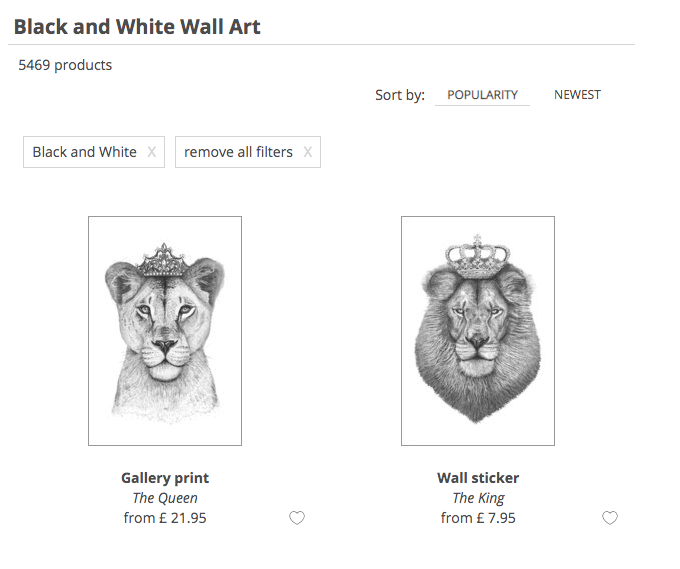Favorite The Queen gallery print heart icon
The height and width of the screenshot is (569, 680).
click(x=297, y=518)
